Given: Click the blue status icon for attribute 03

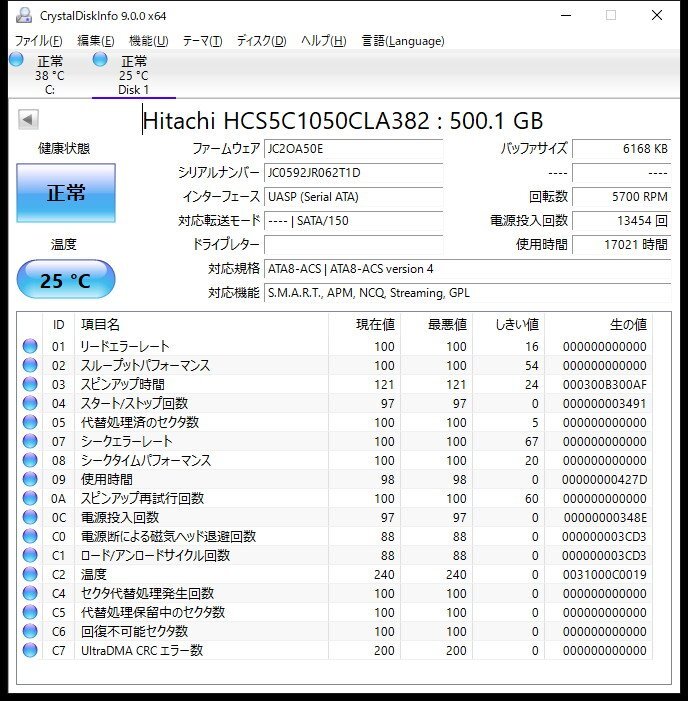Looking at the screenshot, I should tap(30, 384).
